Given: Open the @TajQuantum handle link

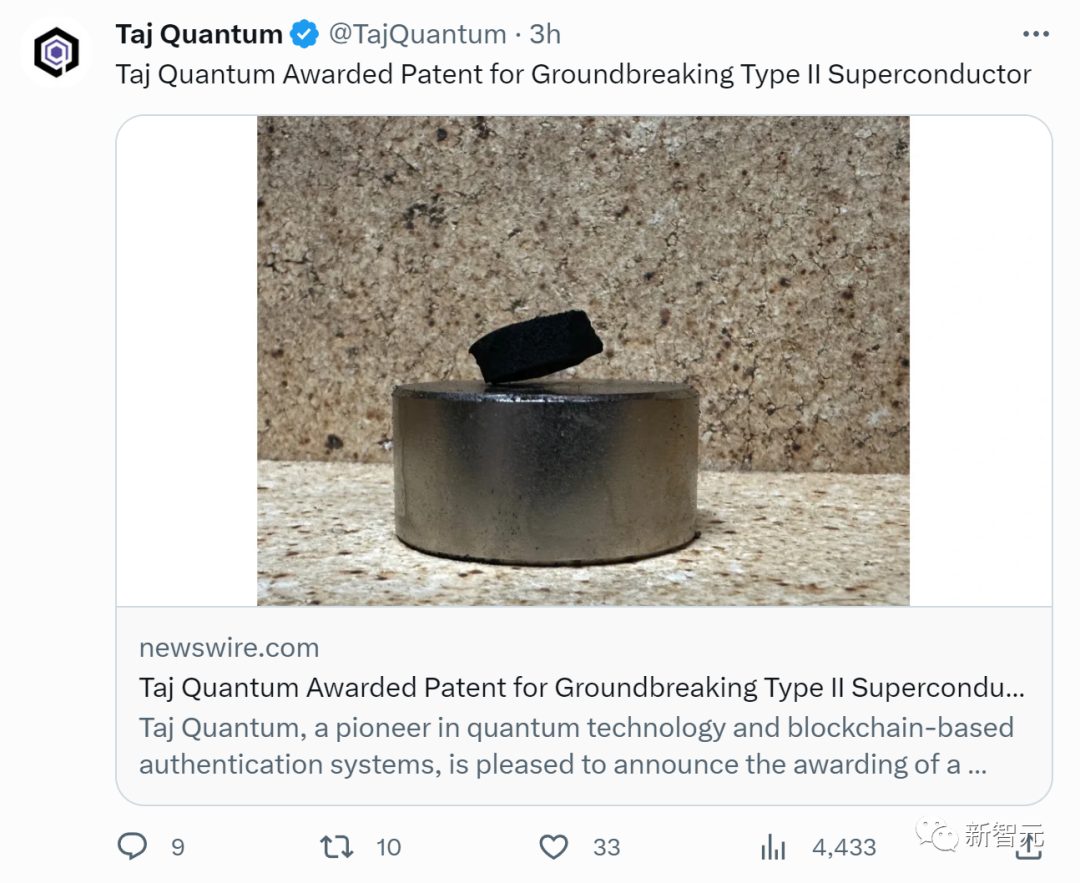Looking at the screenshot, I should [417, 34].
